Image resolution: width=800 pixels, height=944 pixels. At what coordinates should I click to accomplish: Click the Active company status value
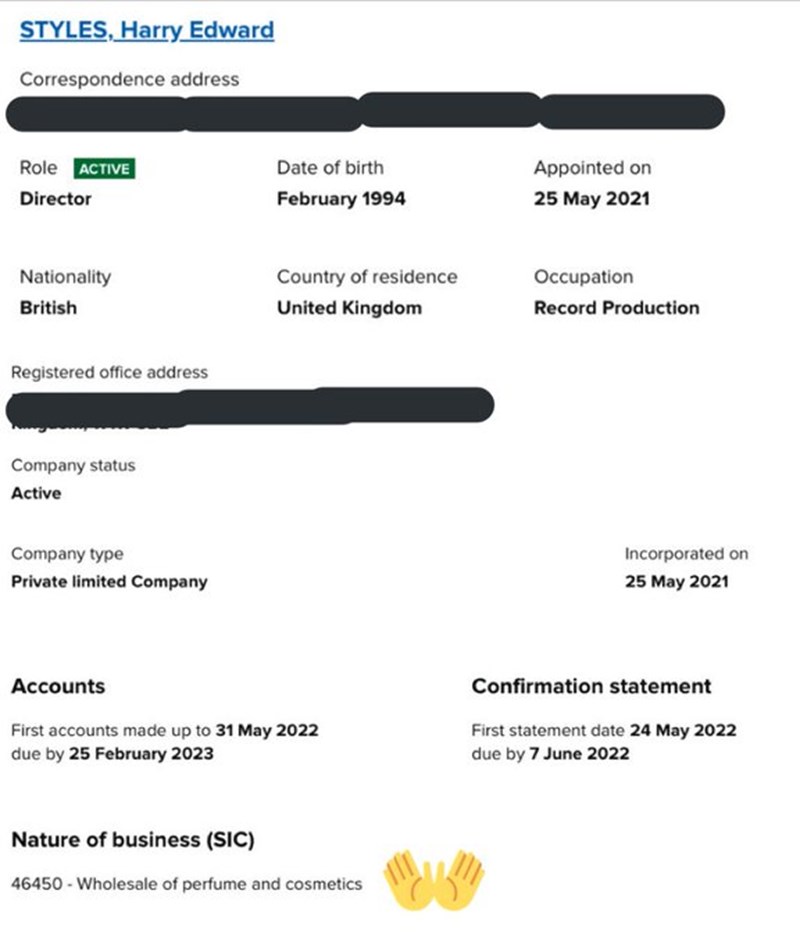tap(36, 493)
